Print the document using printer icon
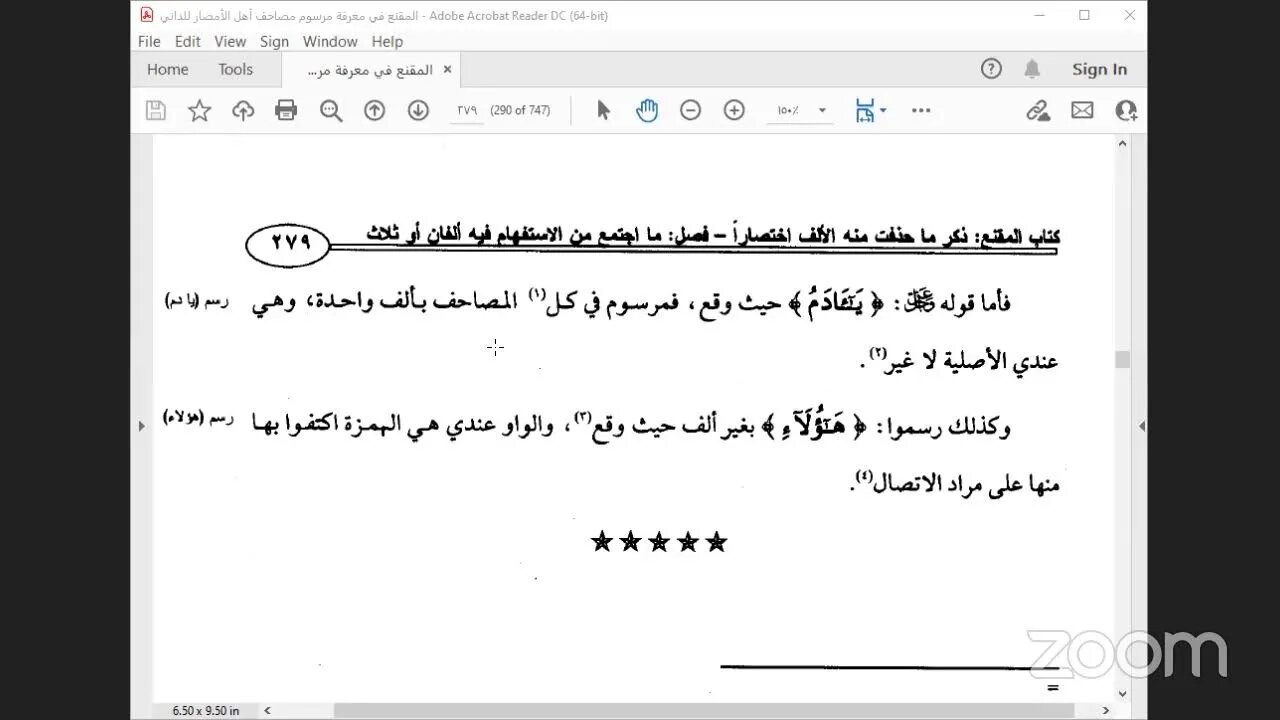 coord(286,111)
